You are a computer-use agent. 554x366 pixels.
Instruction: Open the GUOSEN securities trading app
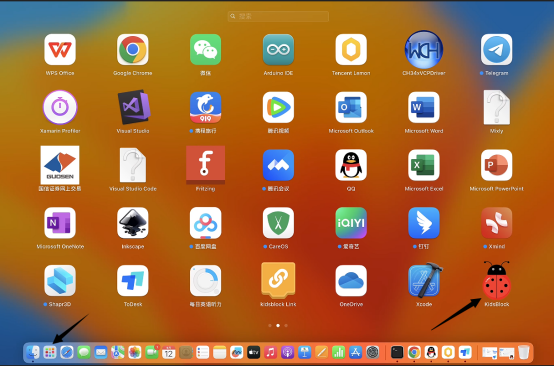click(x=60, y=165)
